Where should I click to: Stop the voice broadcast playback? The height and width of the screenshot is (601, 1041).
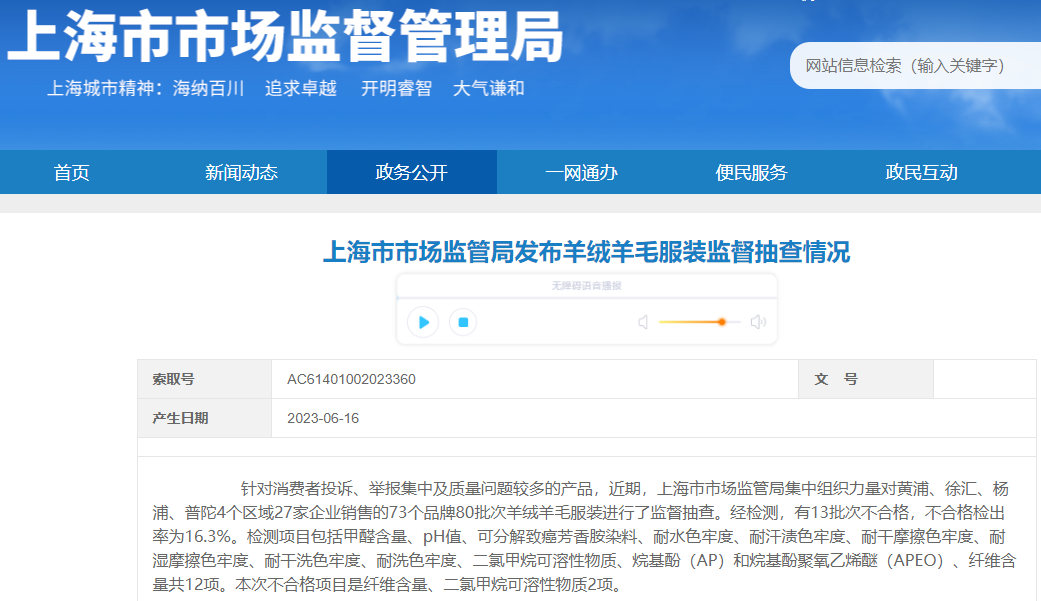tap(462, 322)
